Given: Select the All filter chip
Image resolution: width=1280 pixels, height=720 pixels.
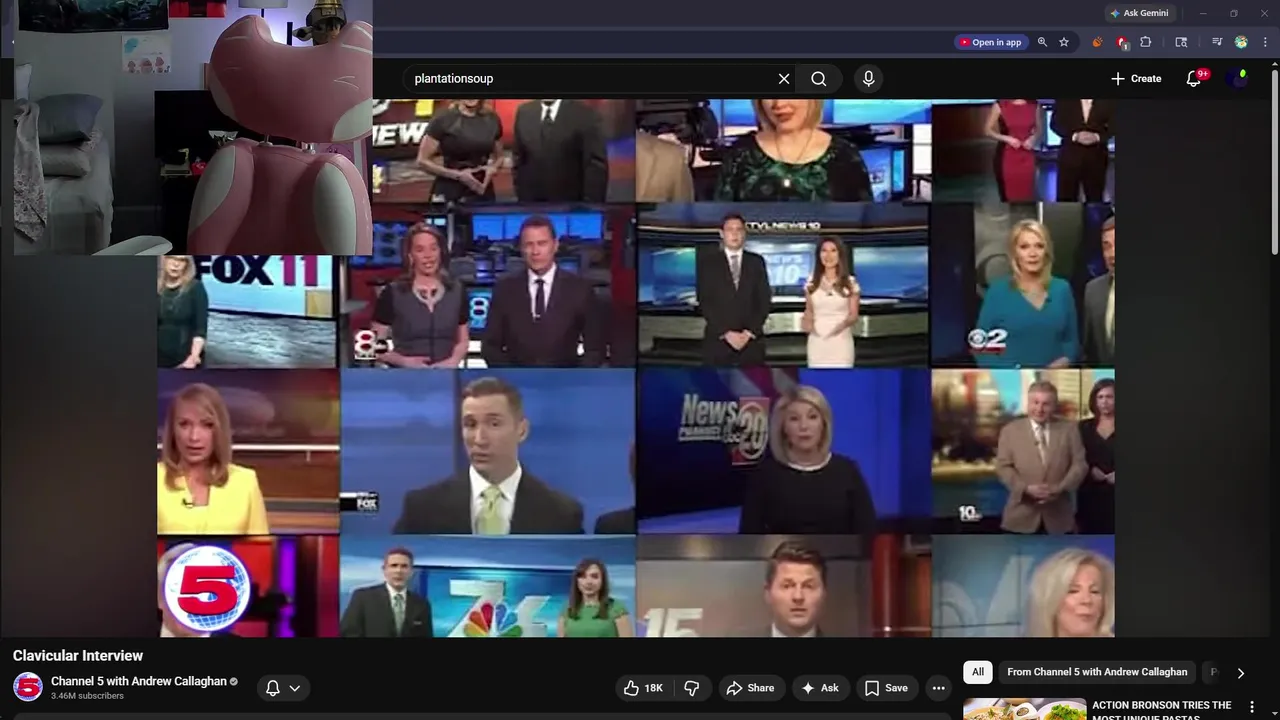Looking at the screenshot, I should [x=978, y=672].
